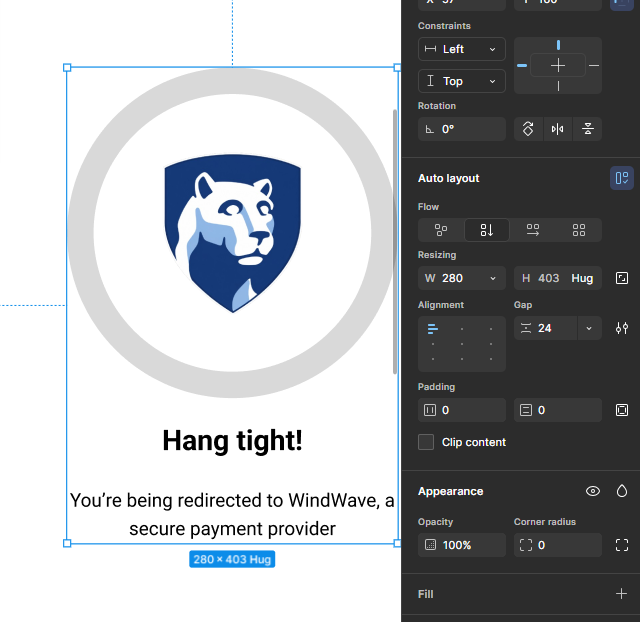Screen dimensions: 640x622
Task: Click the Corner radius field
Action: pyautogui.click(x=558, y=545)
